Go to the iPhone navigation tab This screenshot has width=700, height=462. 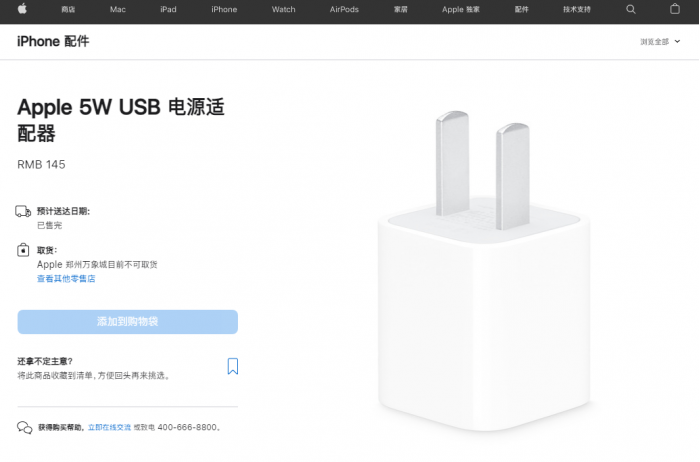[x=224, y=9]
